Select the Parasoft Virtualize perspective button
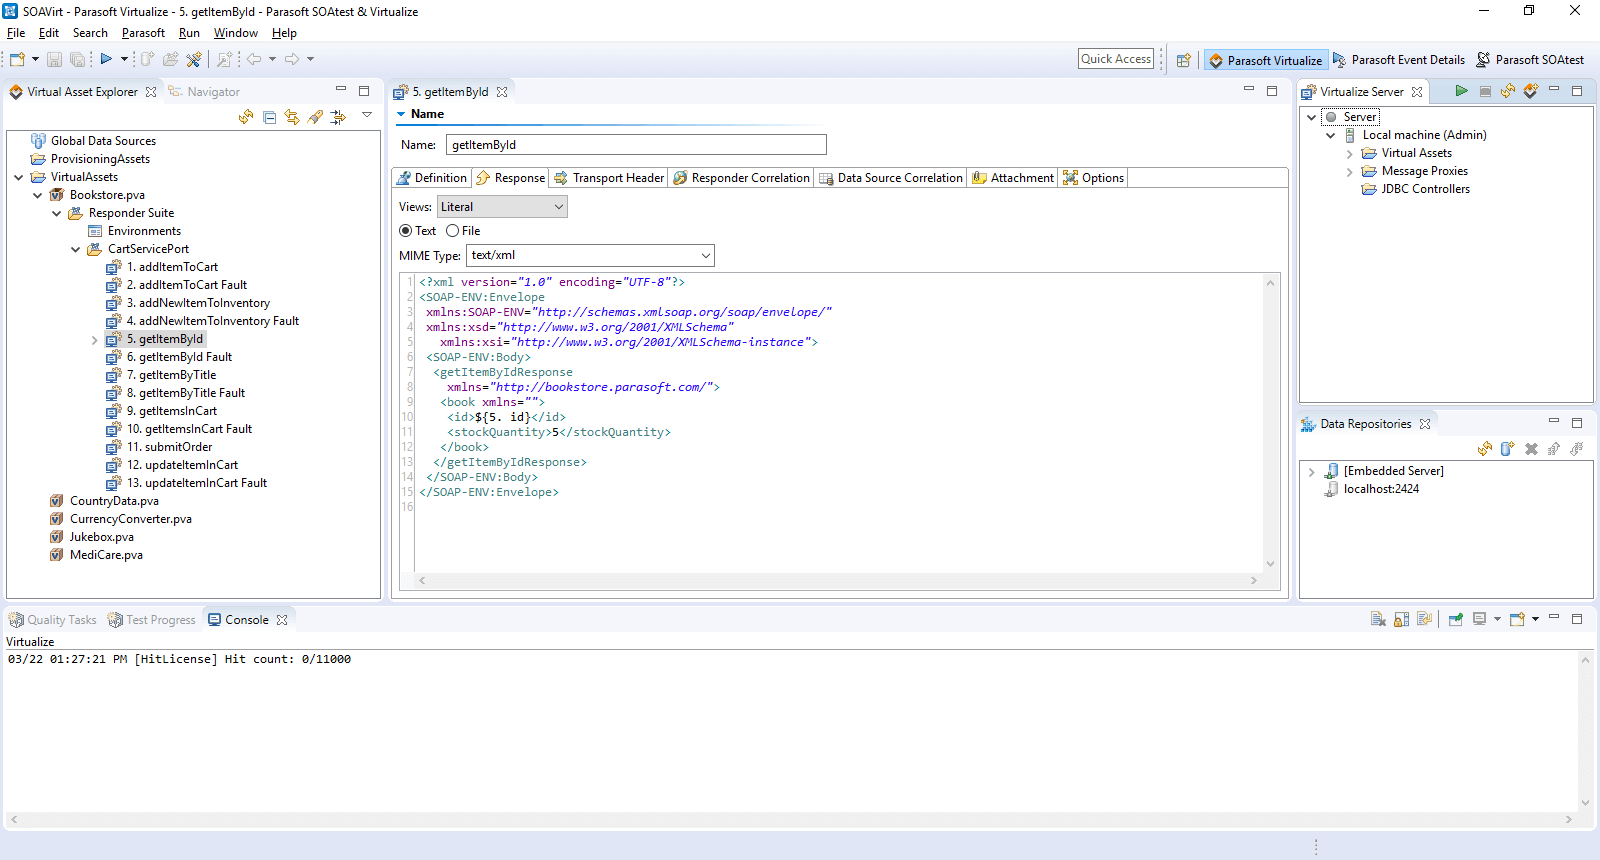 click(1265, 60)
